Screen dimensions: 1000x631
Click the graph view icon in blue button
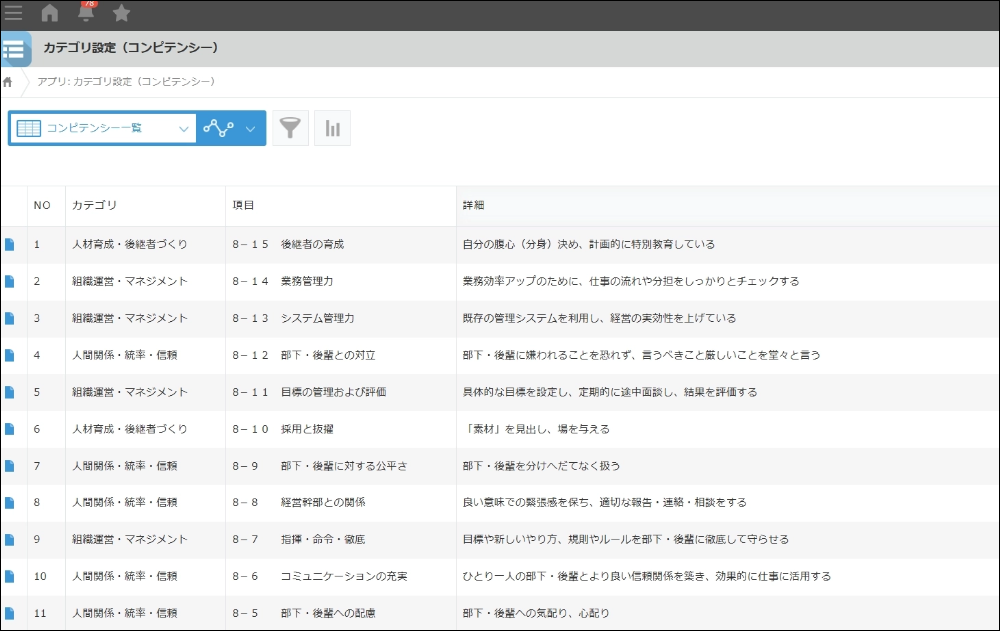pyautogui.click(x=218, y=128)
